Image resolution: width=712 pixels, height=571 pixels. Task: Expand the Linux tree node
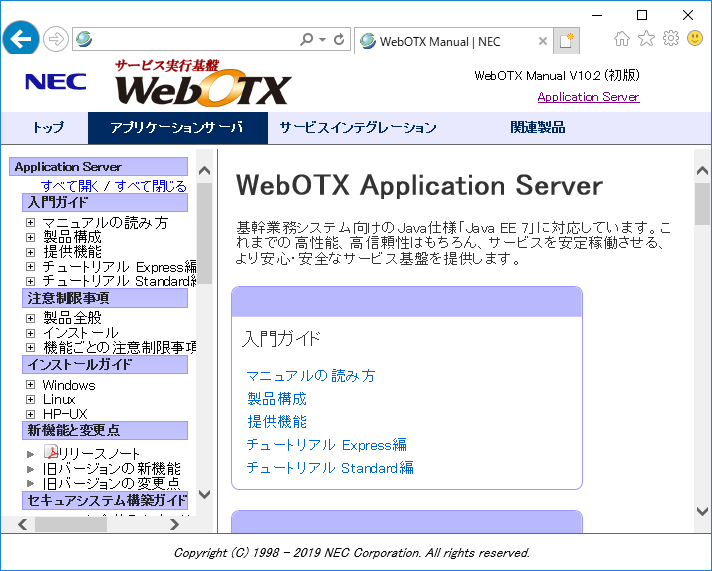(31, 399)
